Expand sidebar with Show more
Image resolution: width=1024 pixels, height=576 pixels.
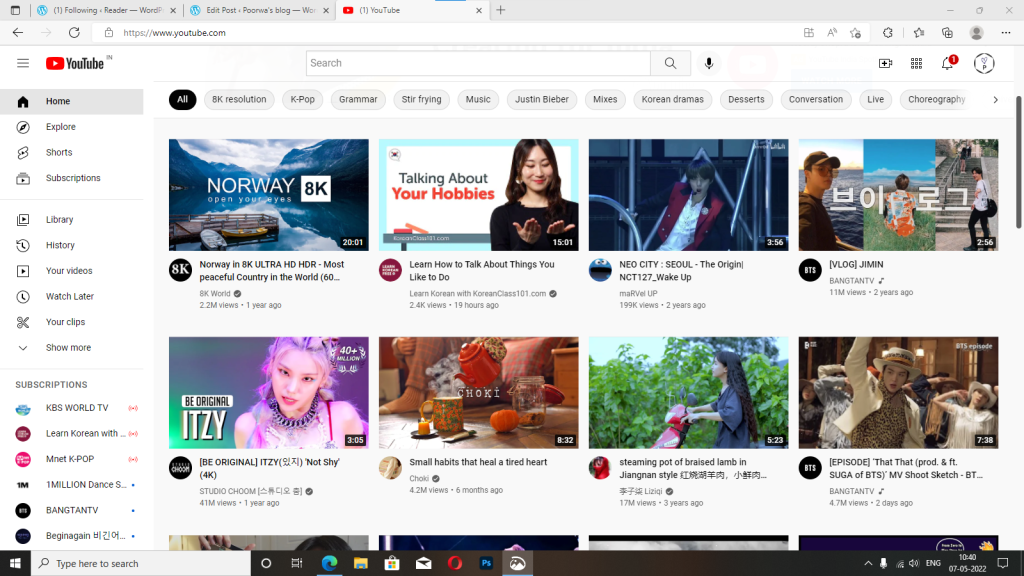[68, 348]
